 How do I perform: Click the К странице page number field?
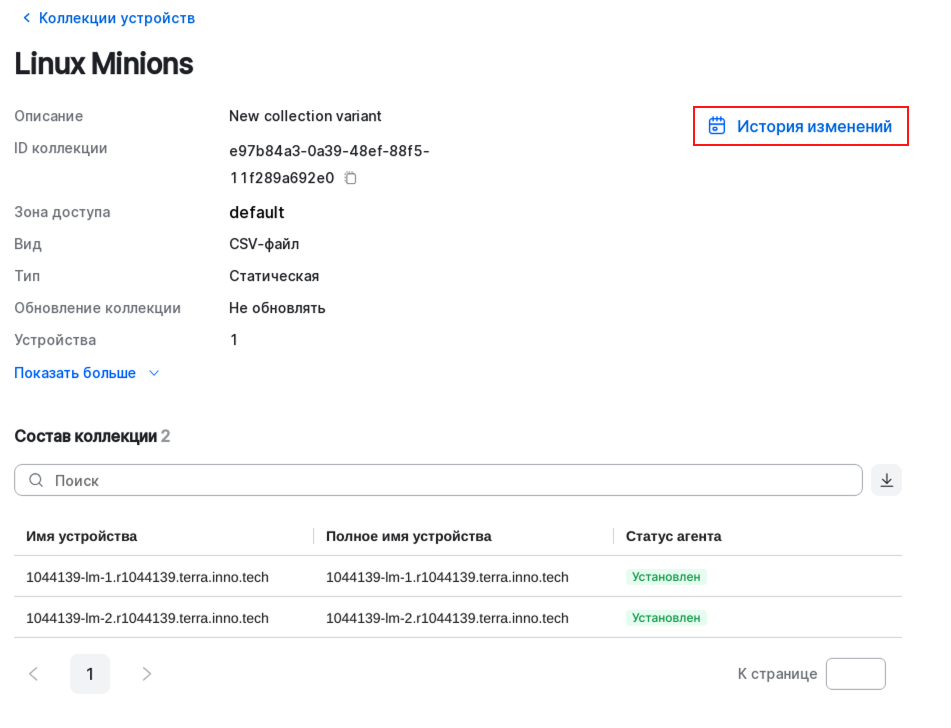tap(856, 674)
